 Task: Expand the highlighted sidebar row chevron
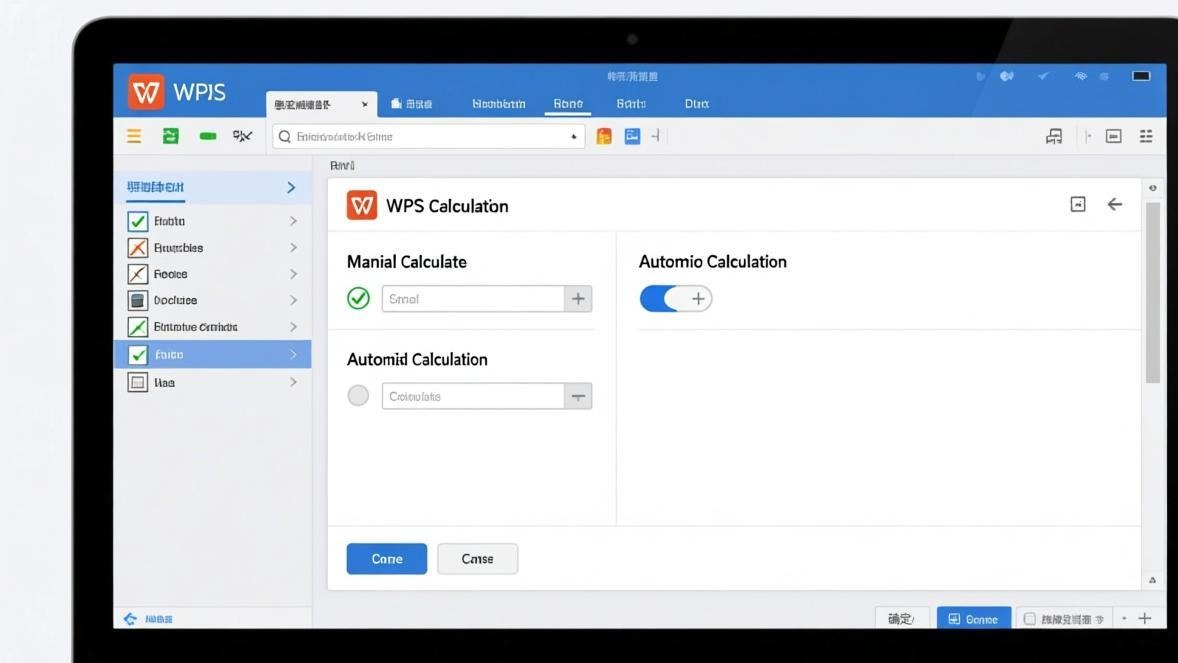(294, 355)
